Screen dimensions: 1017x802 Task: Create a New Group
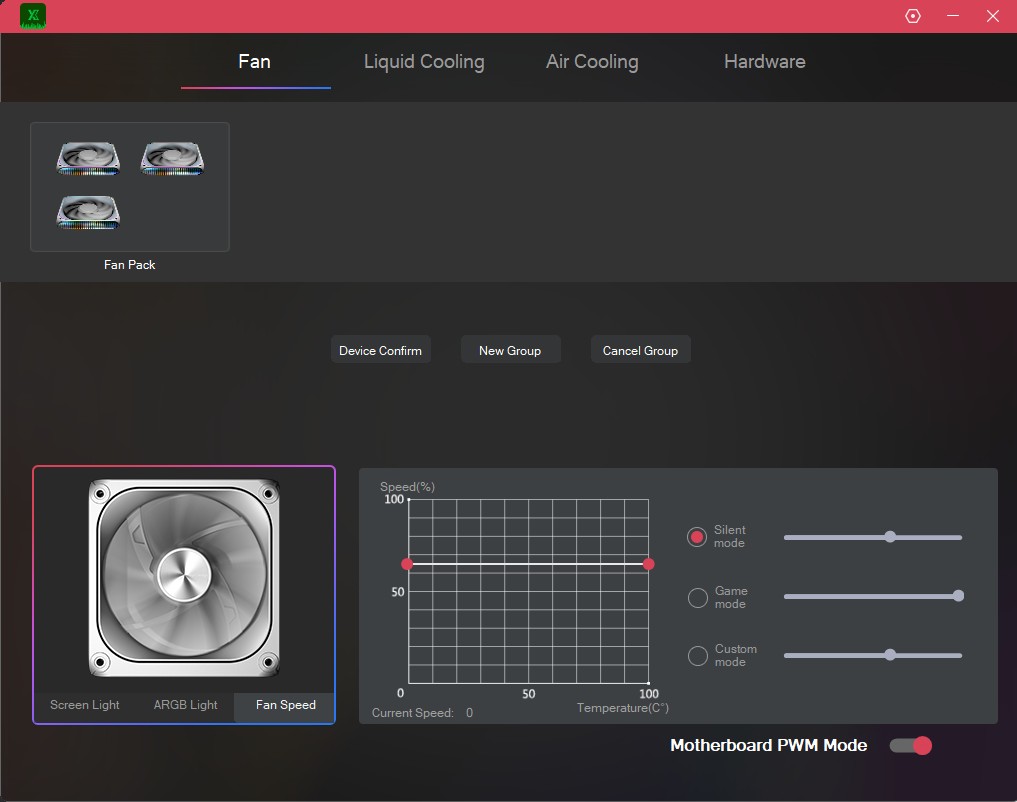pos(510,350)
